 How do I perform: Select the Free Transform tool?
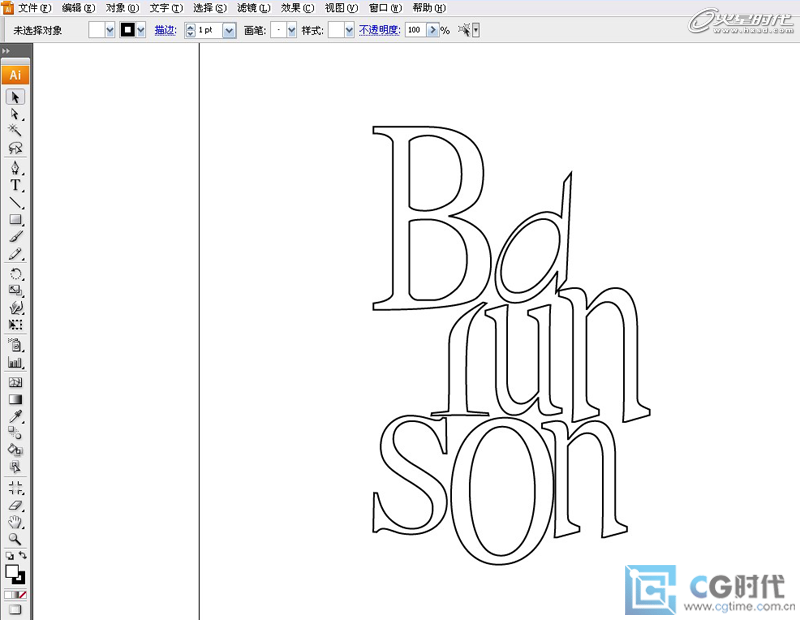[15, 325]
